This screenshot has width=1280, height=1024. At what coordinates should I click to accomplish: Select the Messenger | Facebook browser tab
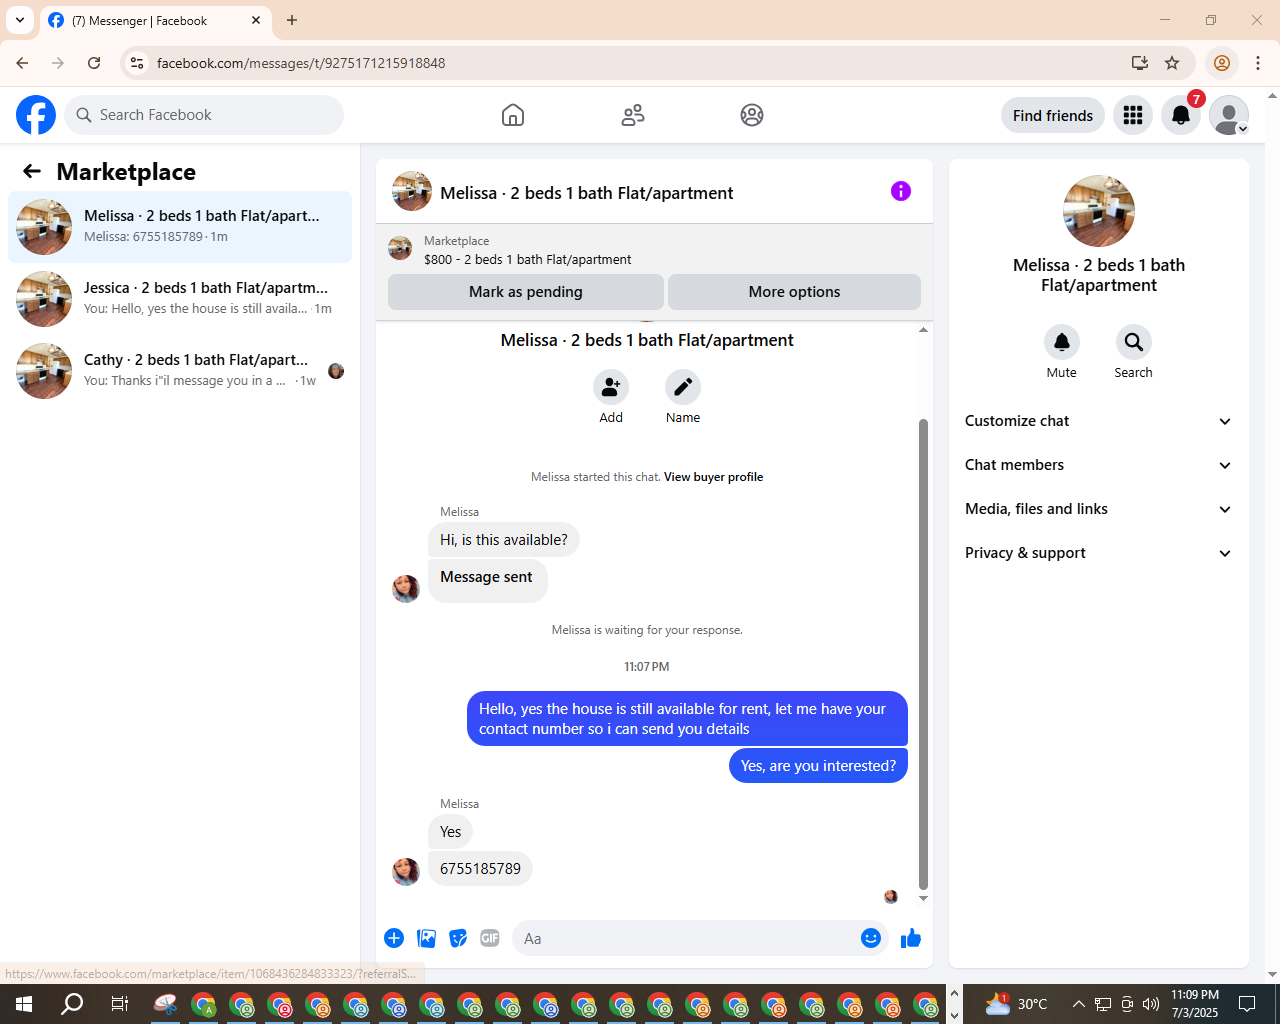(x=155, y=20)
